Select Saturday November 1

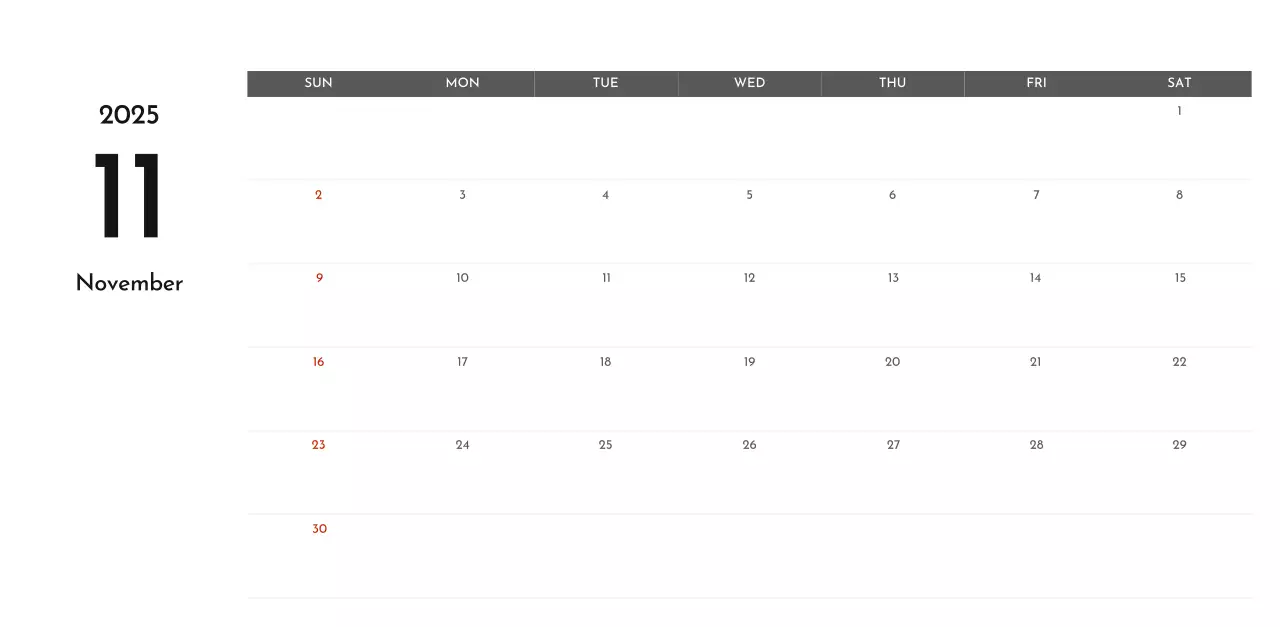pyautogui.click(x=1179, y=111)
